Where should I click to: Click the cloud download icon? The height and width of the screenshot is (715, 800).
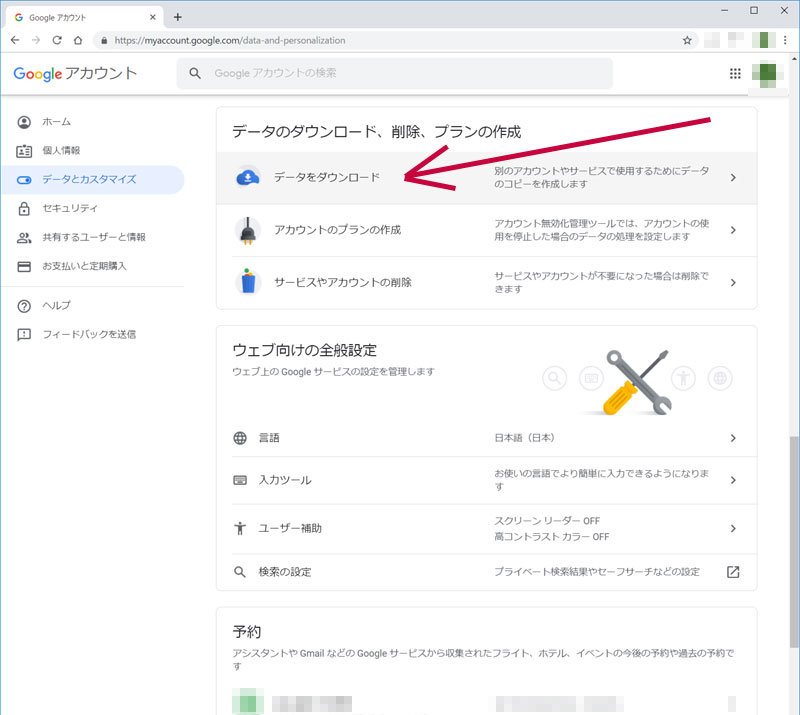tap(247, 177)
